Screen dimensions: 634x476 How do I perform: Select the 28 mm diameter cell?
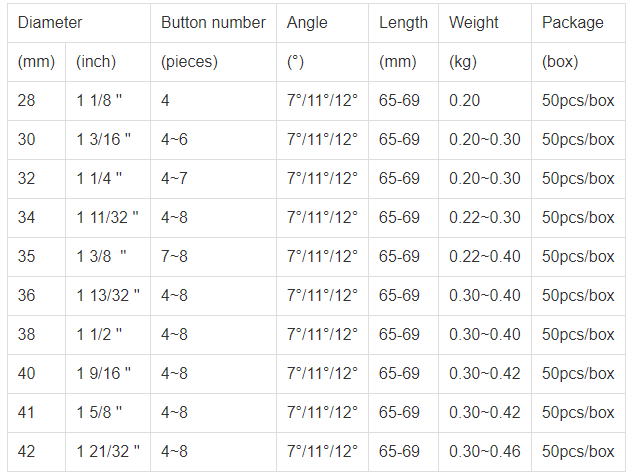(36, 101)
